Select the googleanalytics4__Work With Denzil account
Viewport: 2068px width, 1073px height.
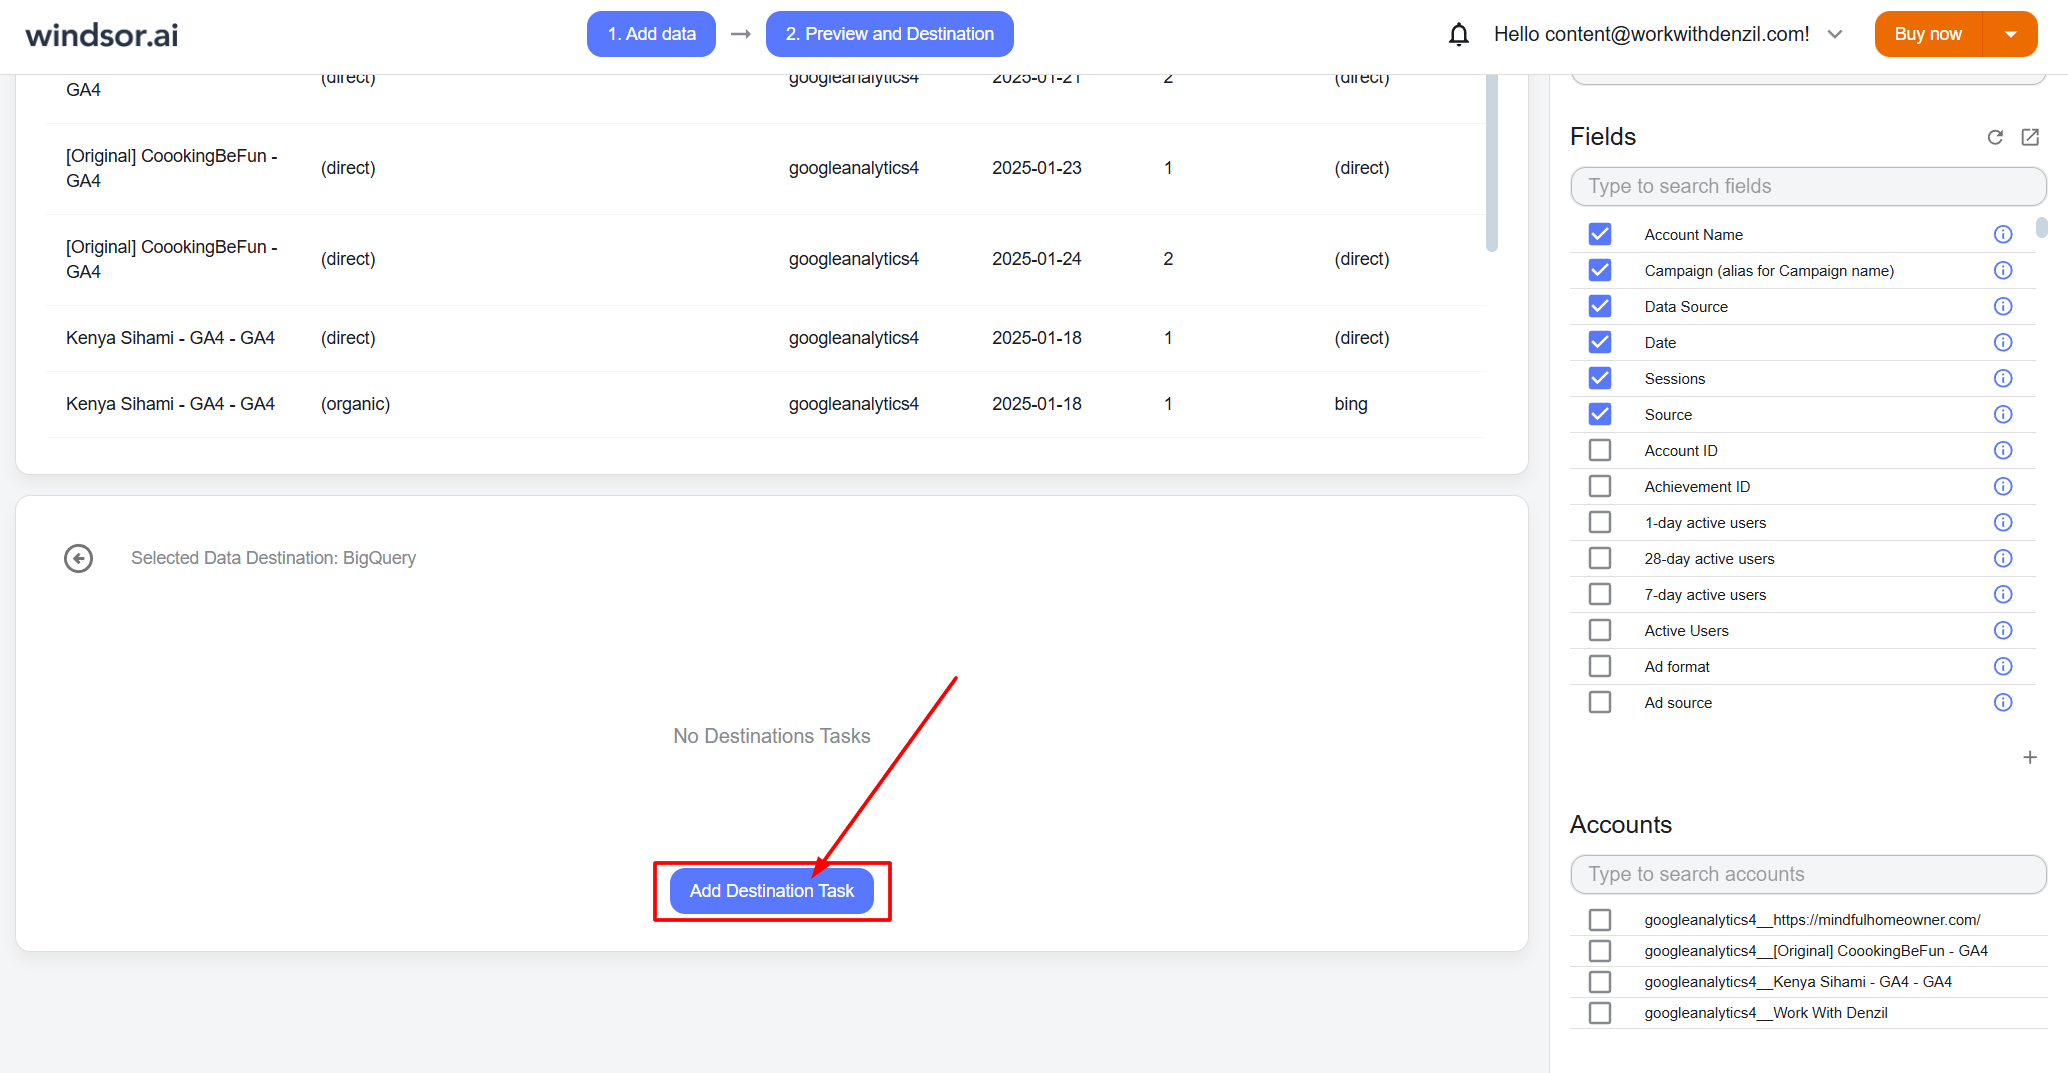click(x=1599, y=1012)
